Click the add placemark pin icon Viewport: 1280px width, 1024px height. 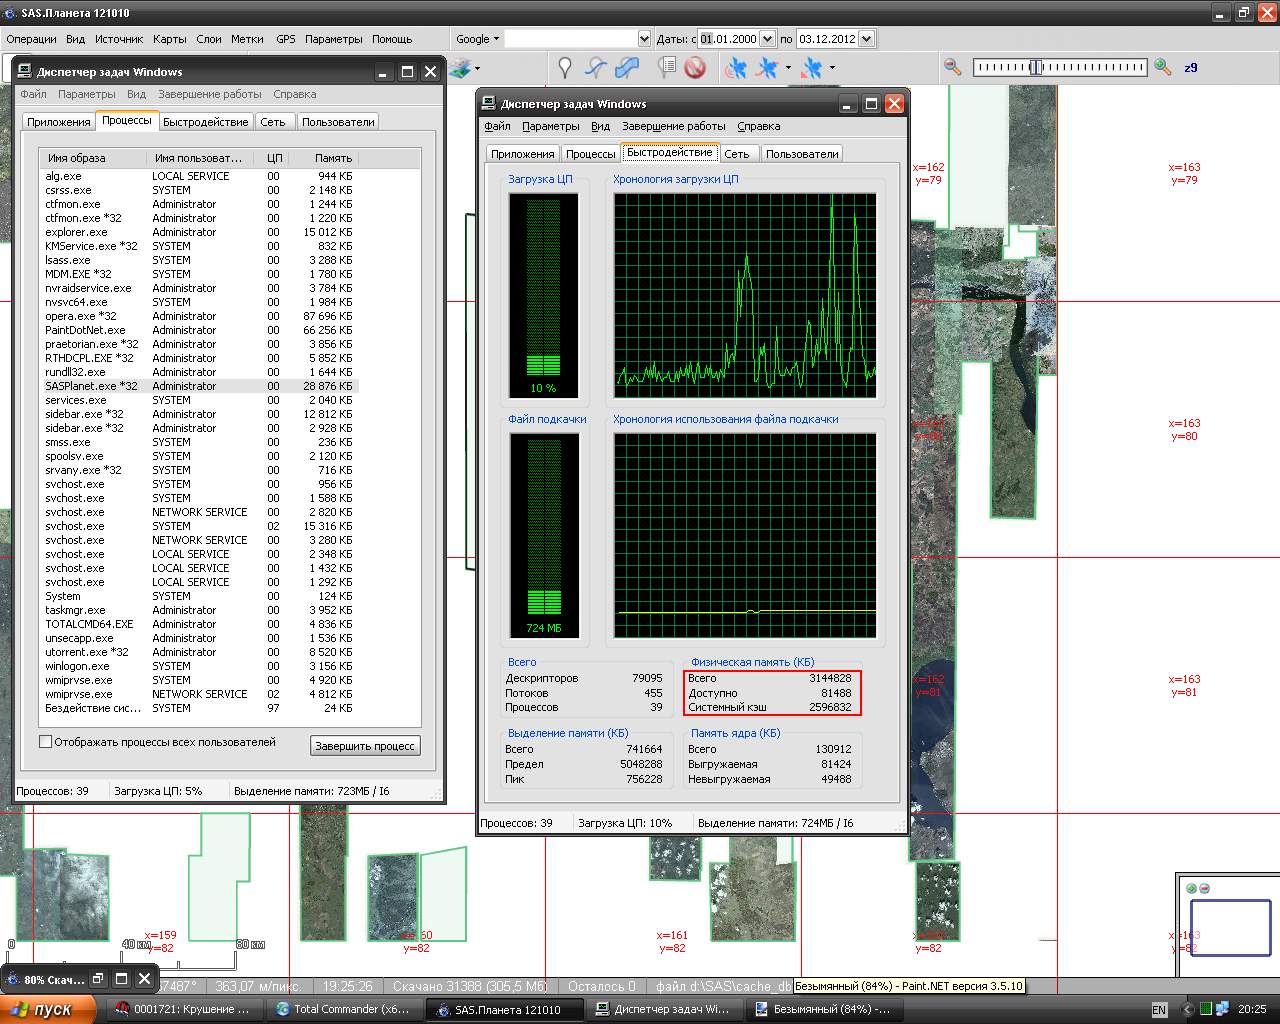coord(565,68)
